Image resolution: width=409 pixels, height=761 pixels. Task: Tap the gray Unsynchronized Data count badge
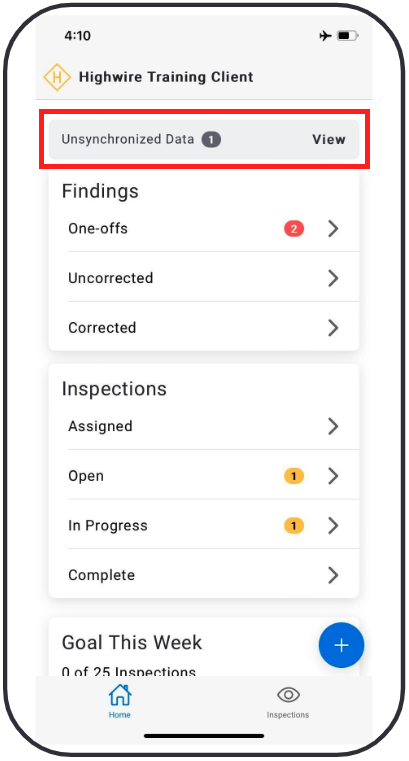(x=211, y=140)
